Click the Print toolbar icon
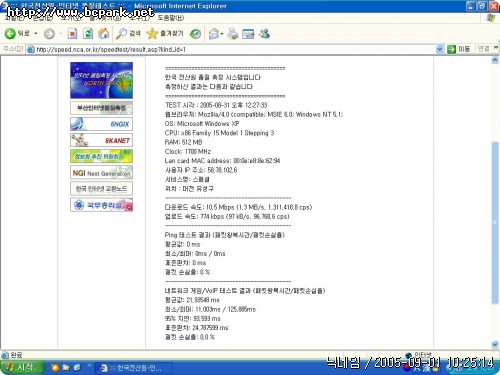500x375 pixels. point(233,34)
